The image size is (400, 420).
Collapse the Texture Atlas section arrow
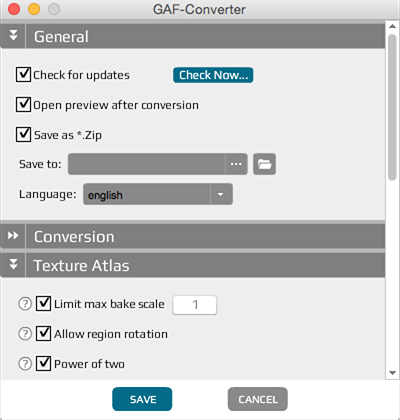[13, 265]
